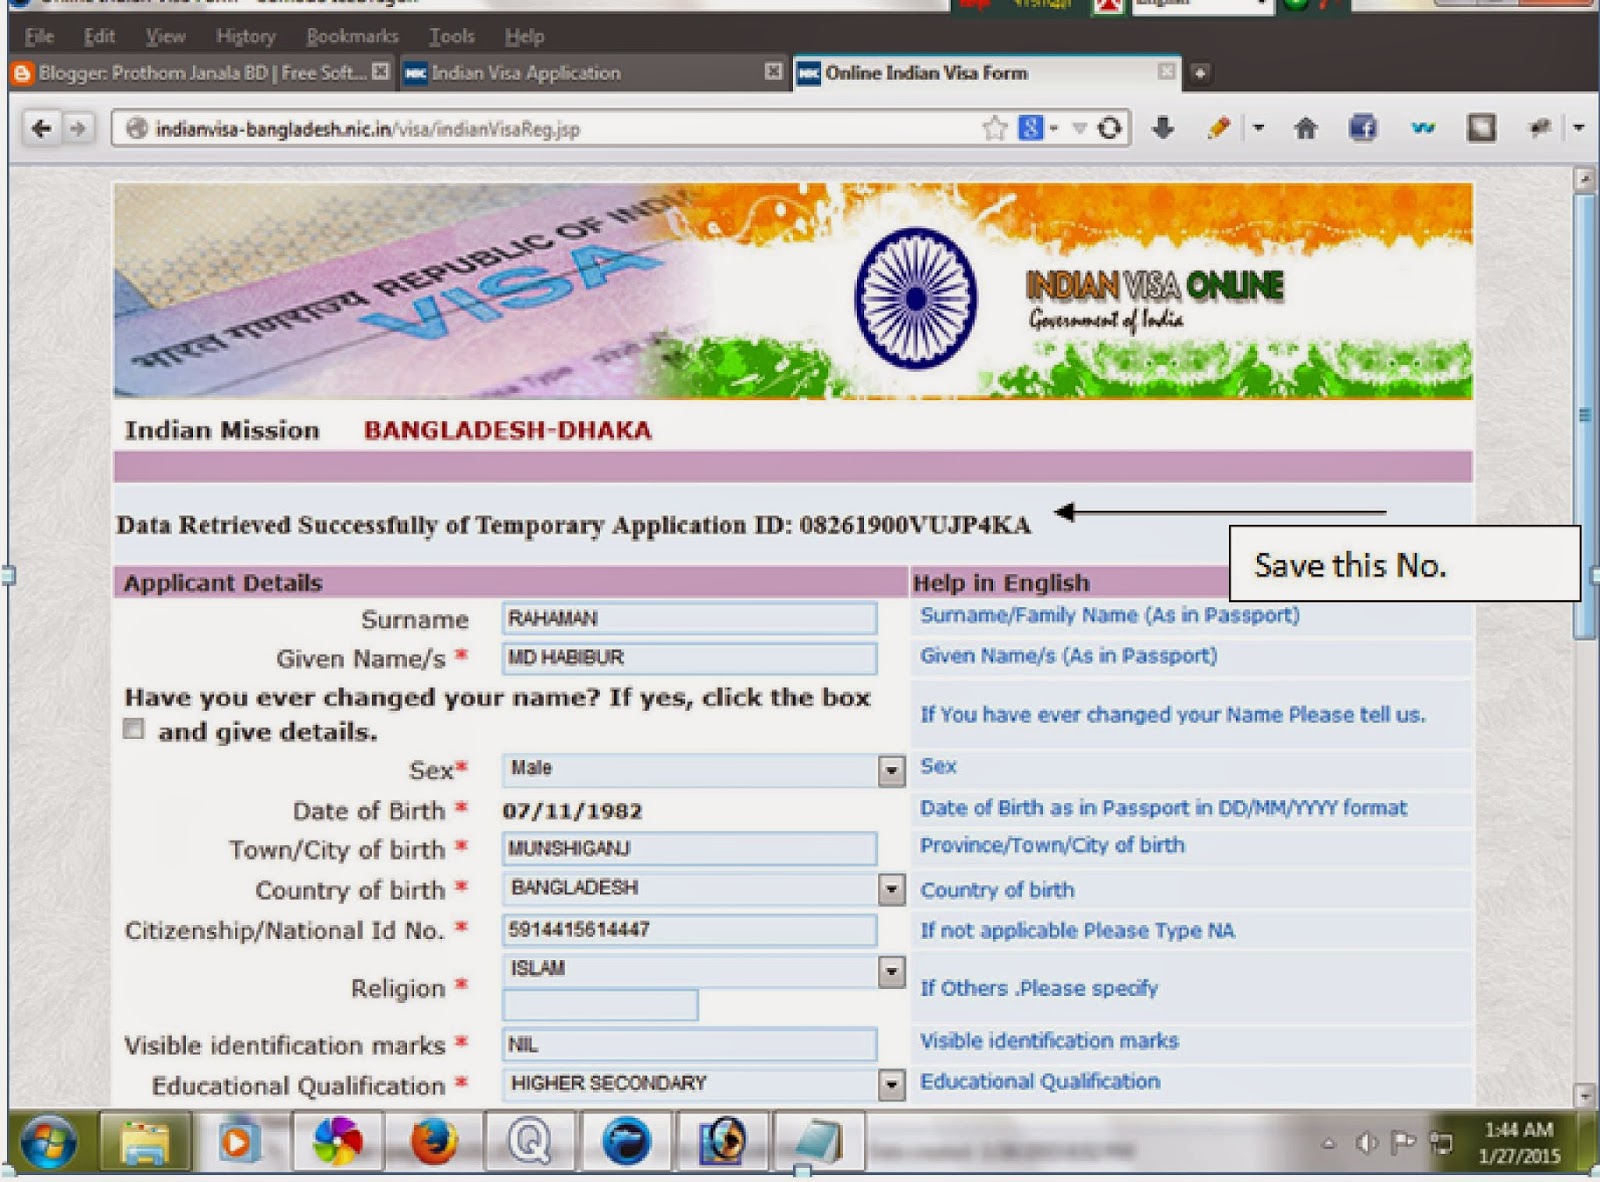The height and width of the screenshot is (1182, 1600).
Task: Open the colorful pinwheel app in taskbar
Action: (x=337, y=1142)
